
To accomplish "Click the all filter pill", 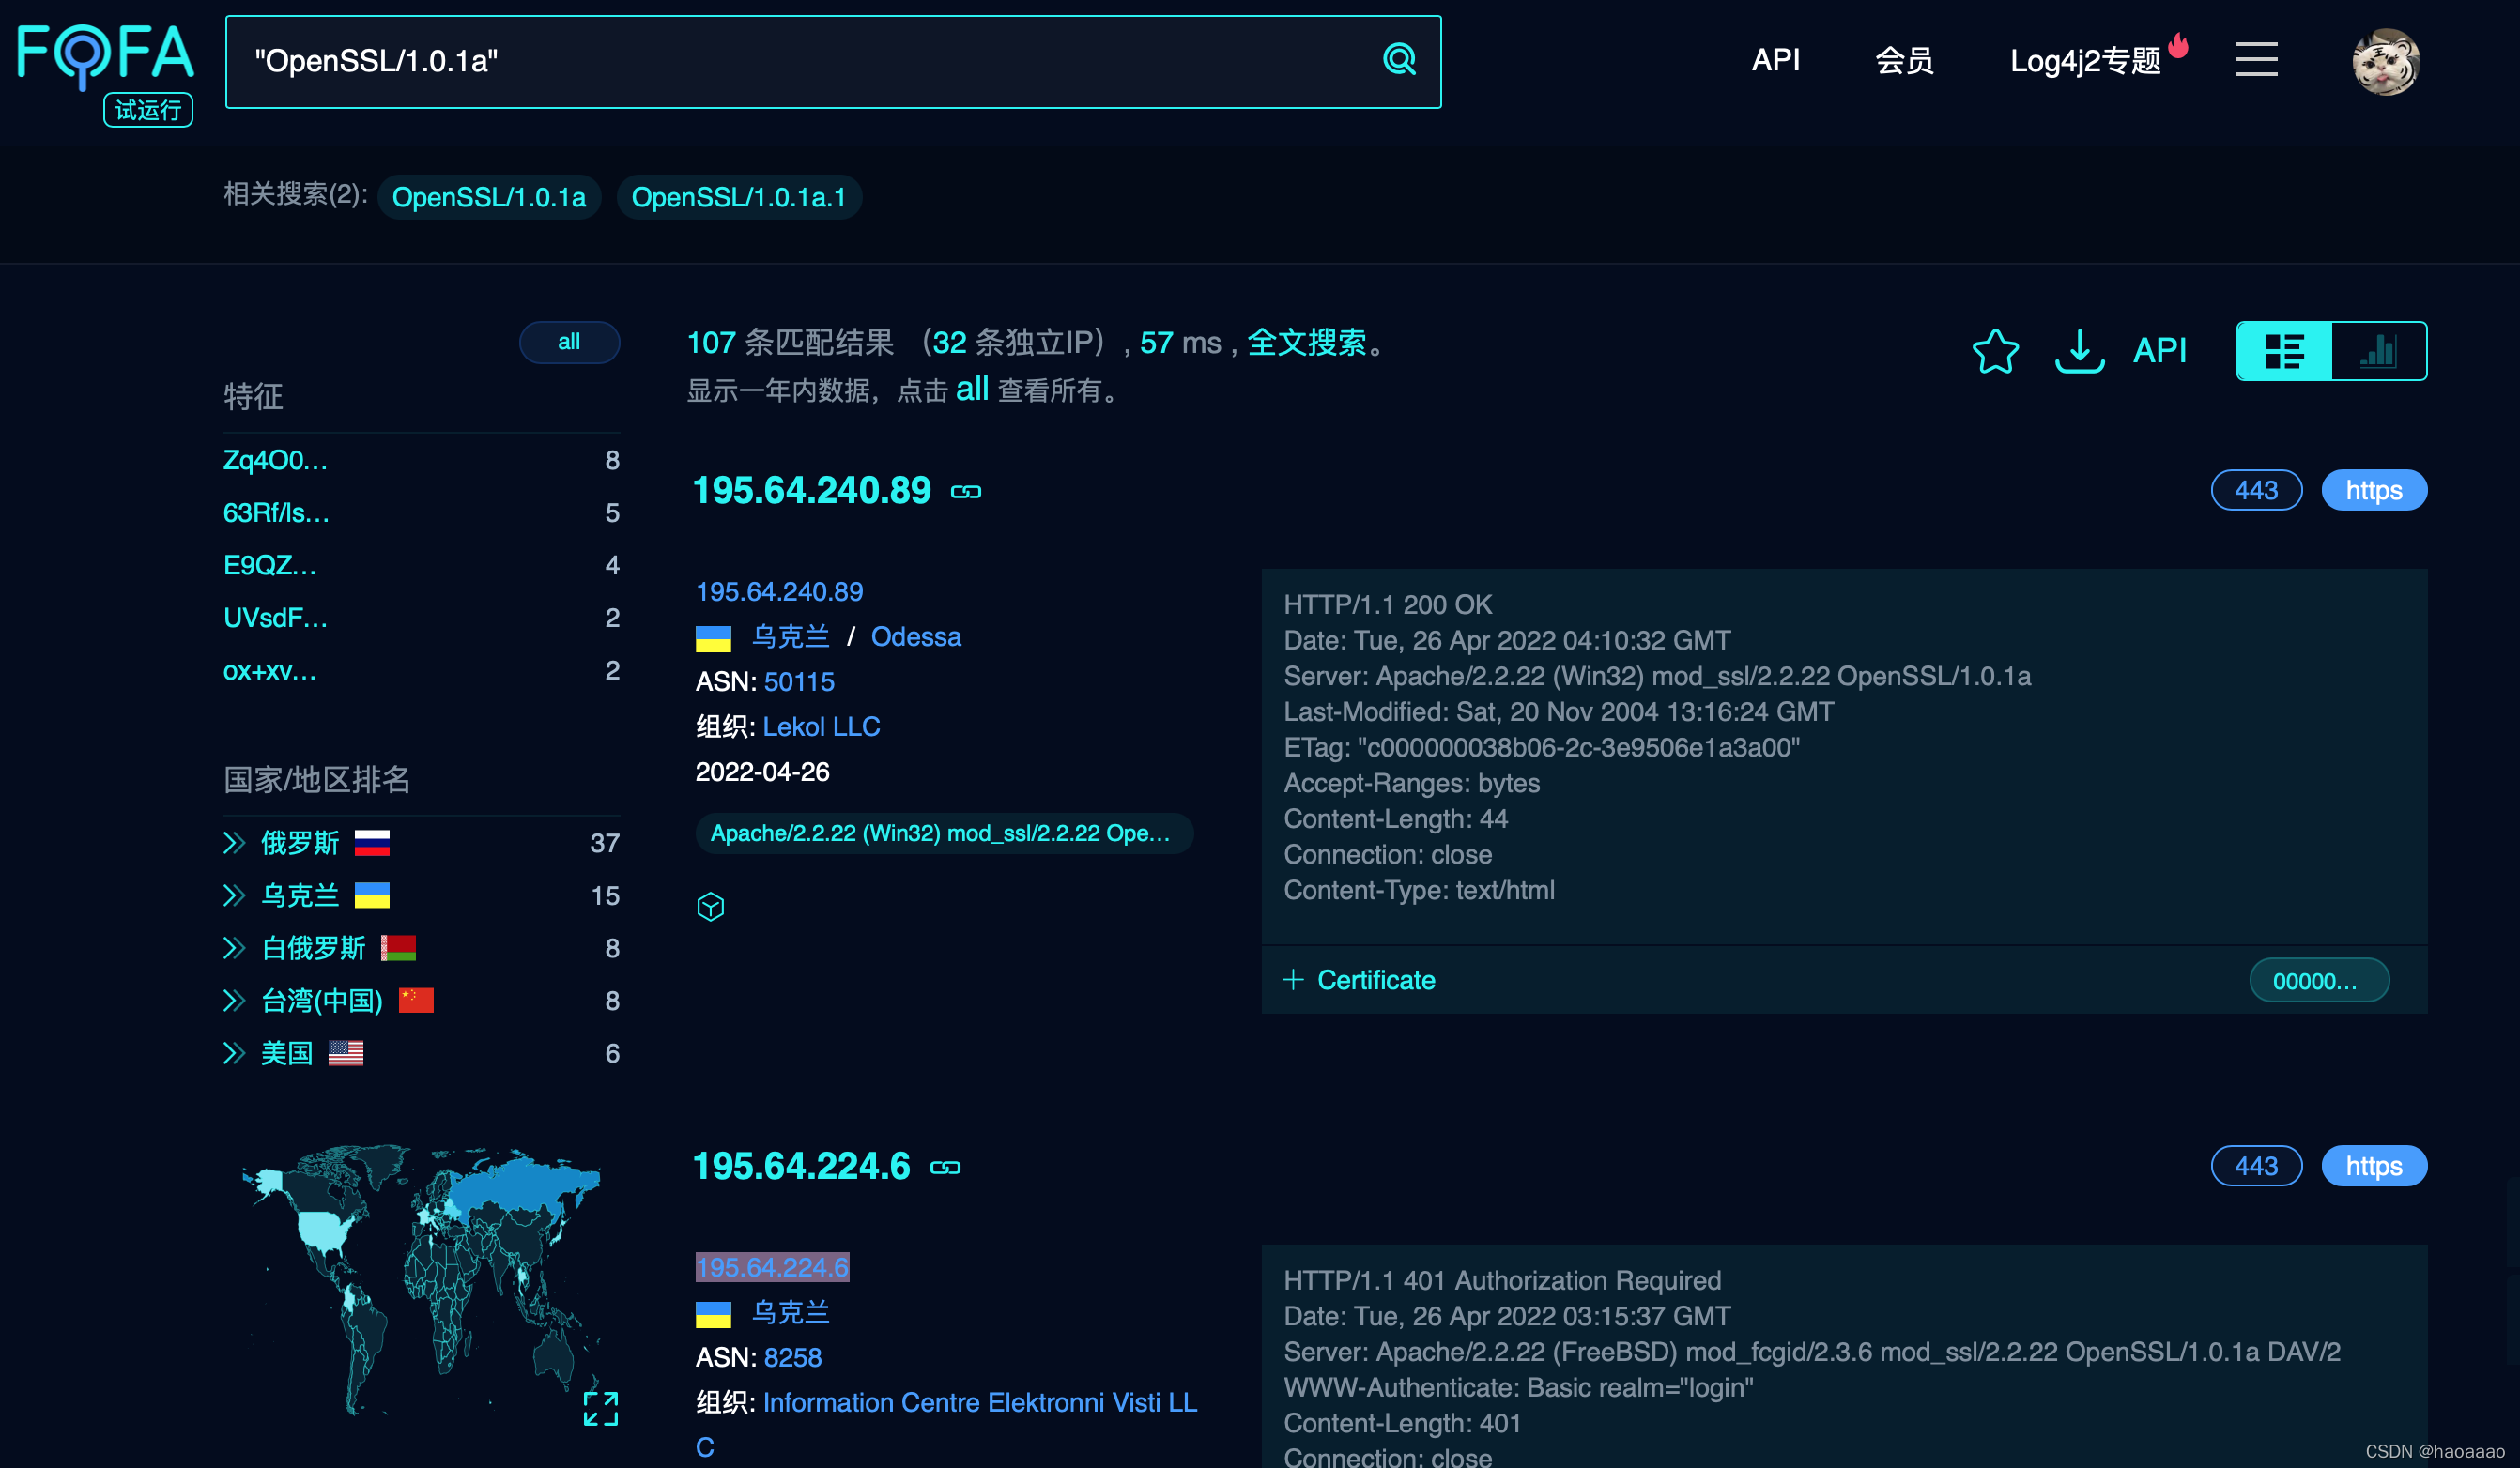I will pos(569,342).
